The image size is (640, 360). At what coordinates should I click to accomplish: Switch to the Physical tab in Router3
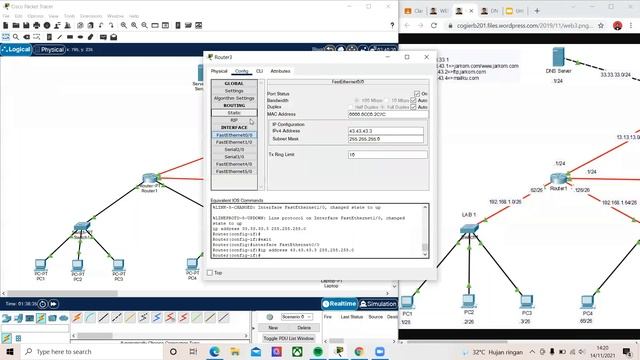(219, 71)
